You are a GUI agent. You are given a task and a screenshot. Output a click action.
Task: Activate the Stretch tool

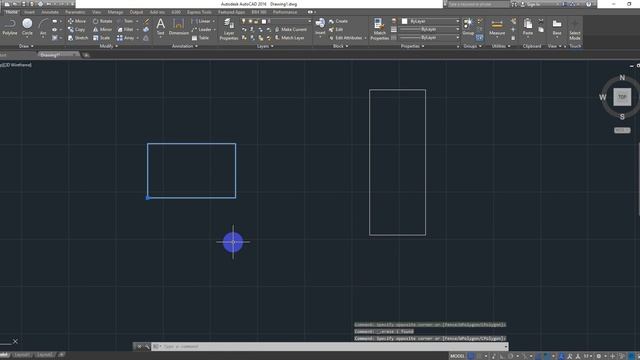coord(78,38)
